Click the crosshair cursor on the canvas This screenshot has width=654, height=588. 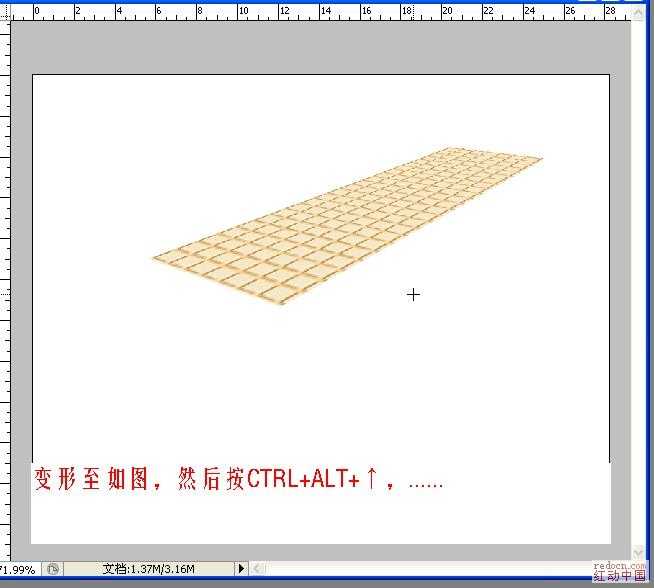(413, 294)
